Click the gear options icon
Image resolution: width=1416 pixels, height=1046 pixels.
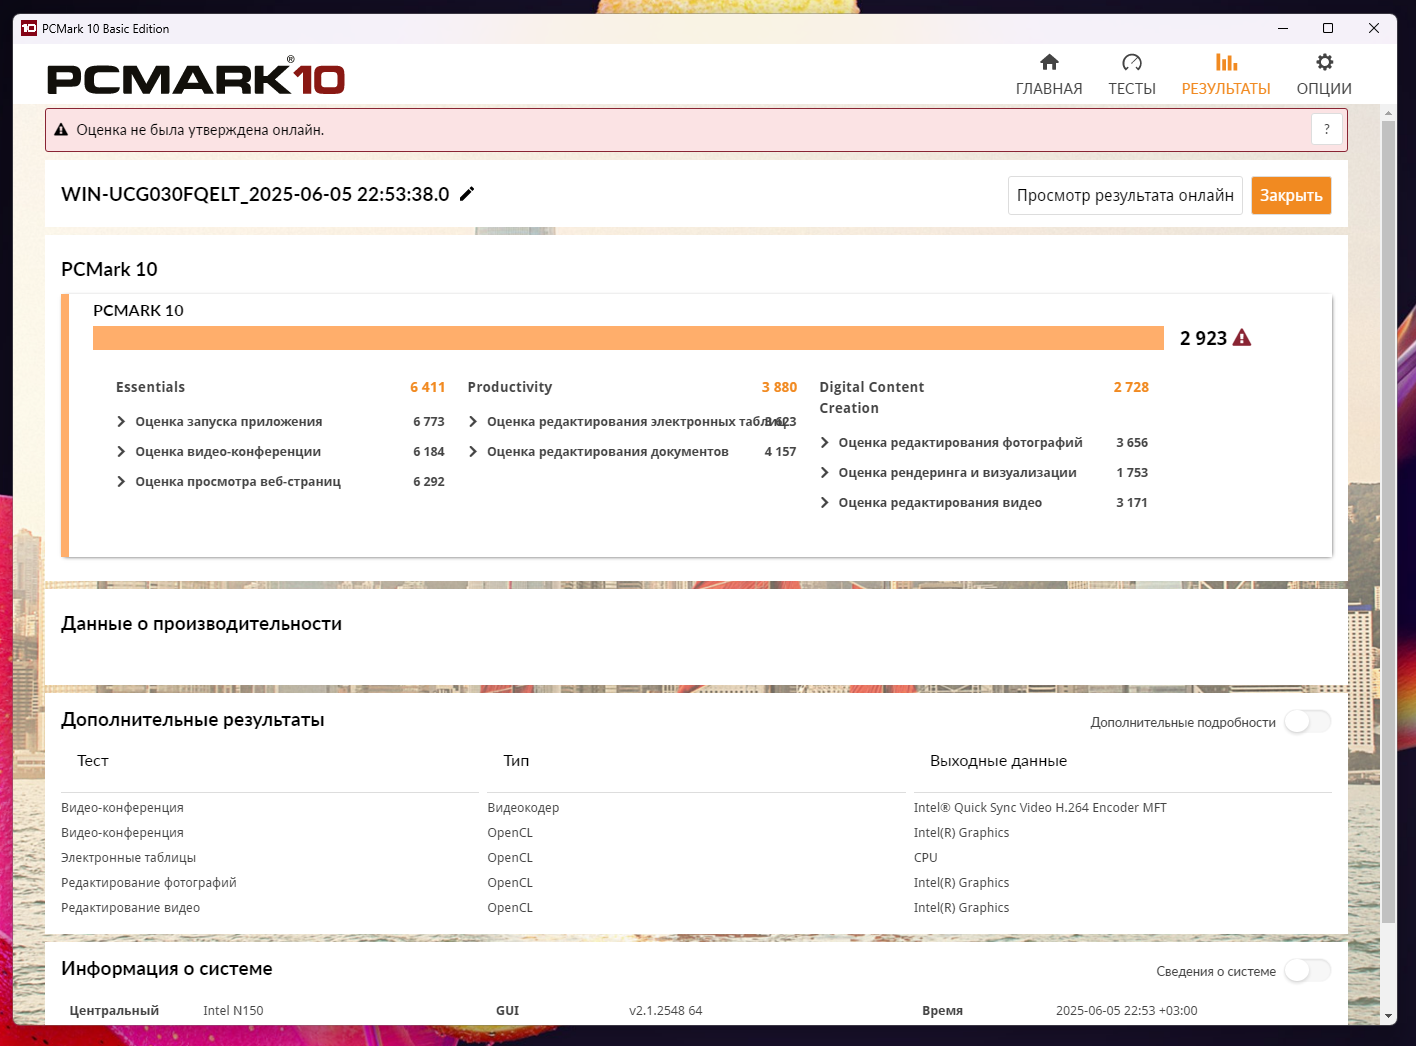(x=1324, y=62)
